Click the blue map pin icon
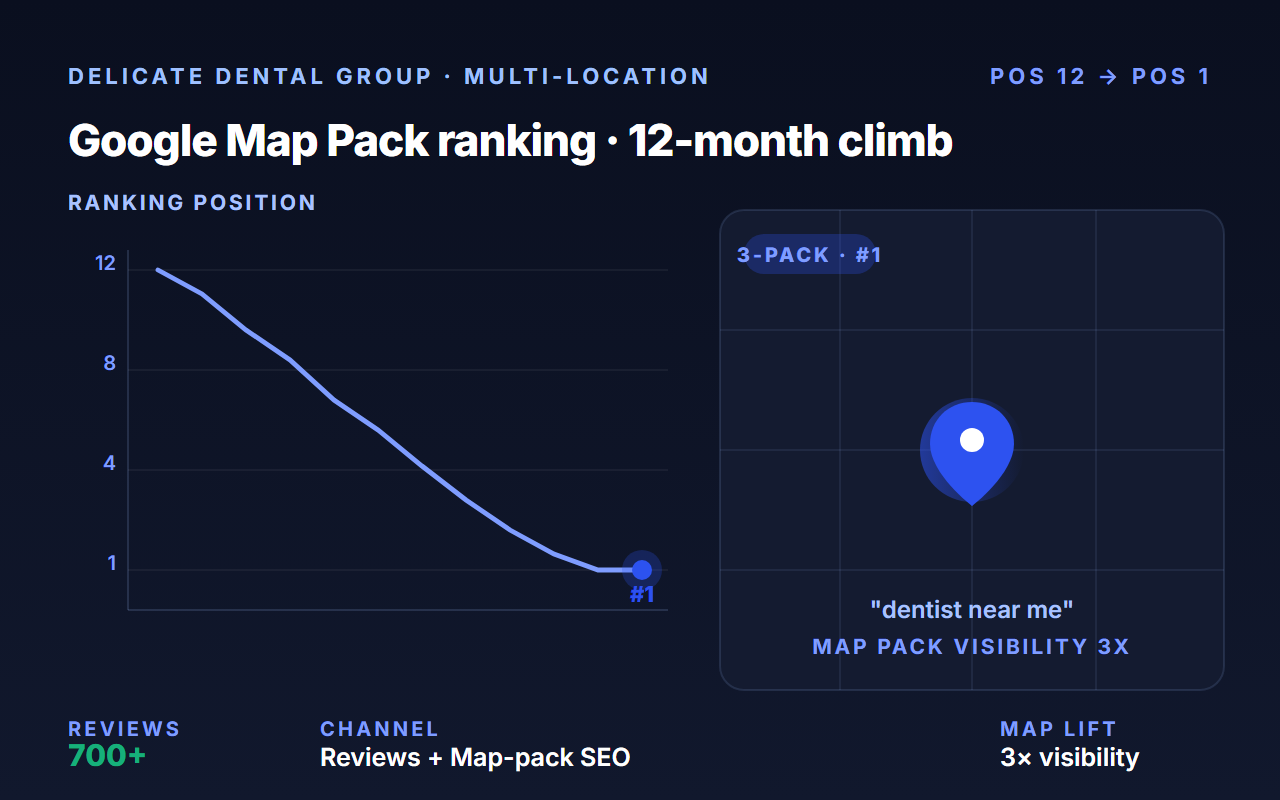This screenshot has width=1280, height=800. [x=972, y=452]
